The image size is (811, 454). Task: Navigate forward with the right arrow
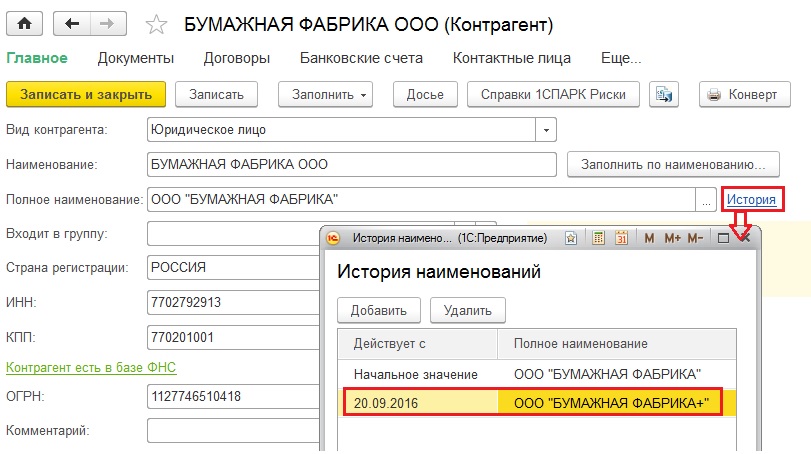point(108,24)
